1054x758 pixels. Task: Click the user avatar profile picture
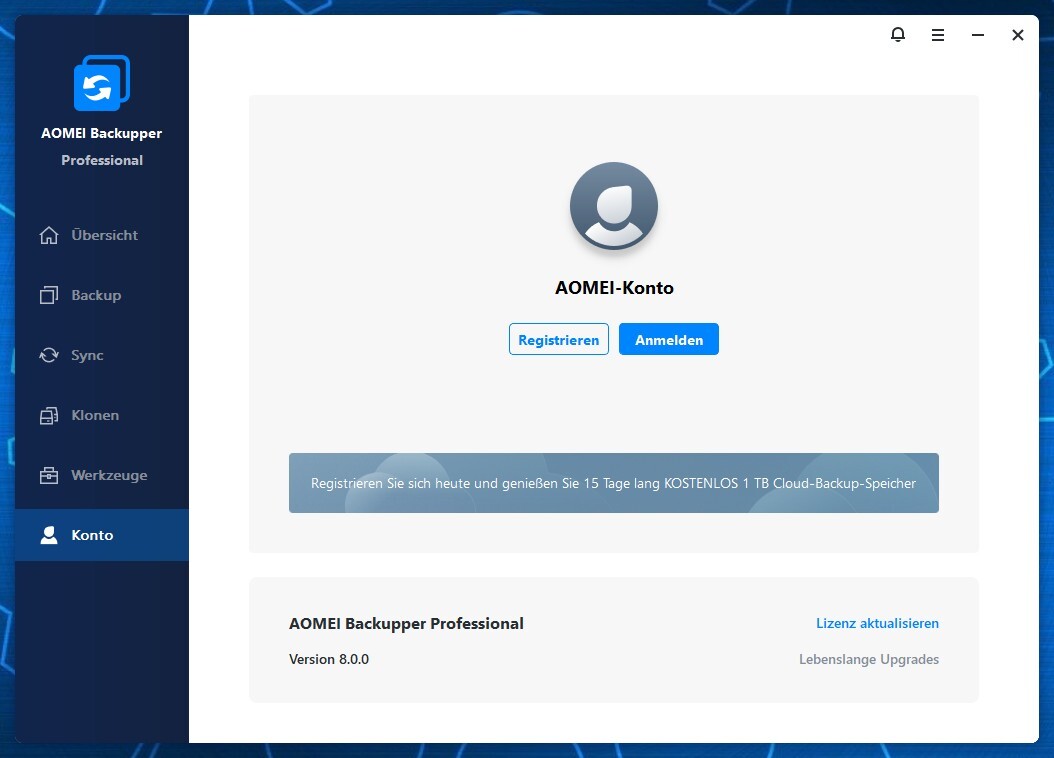tap(613, 206)
